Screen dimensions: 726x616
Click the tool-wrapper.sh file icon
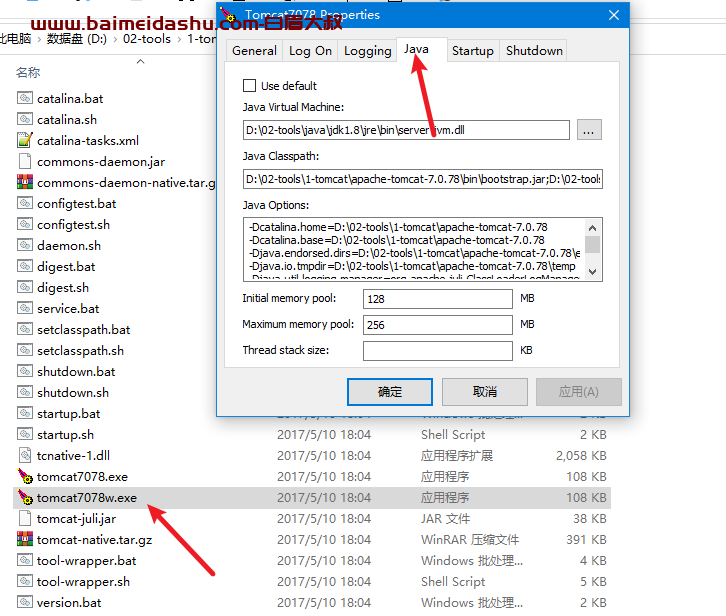point(25,581)
